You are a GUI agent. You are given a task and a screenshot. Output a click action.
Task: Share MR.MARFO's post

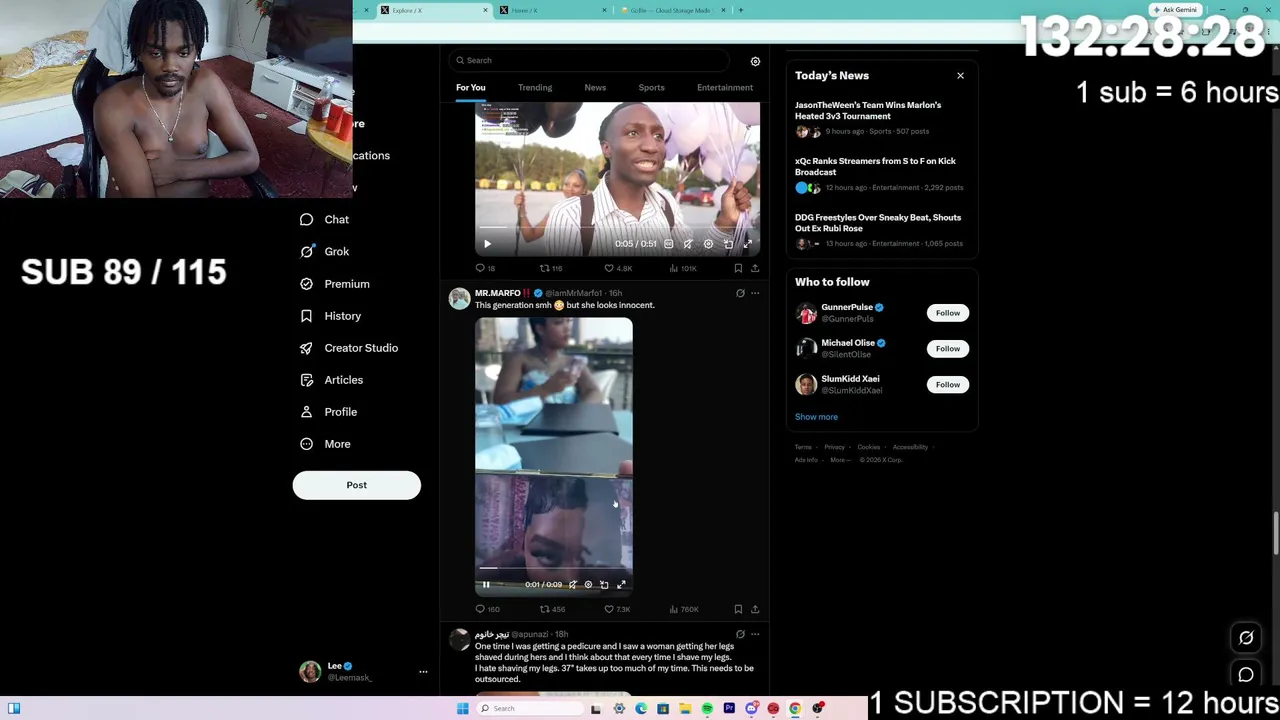click(x=755, y=609)
